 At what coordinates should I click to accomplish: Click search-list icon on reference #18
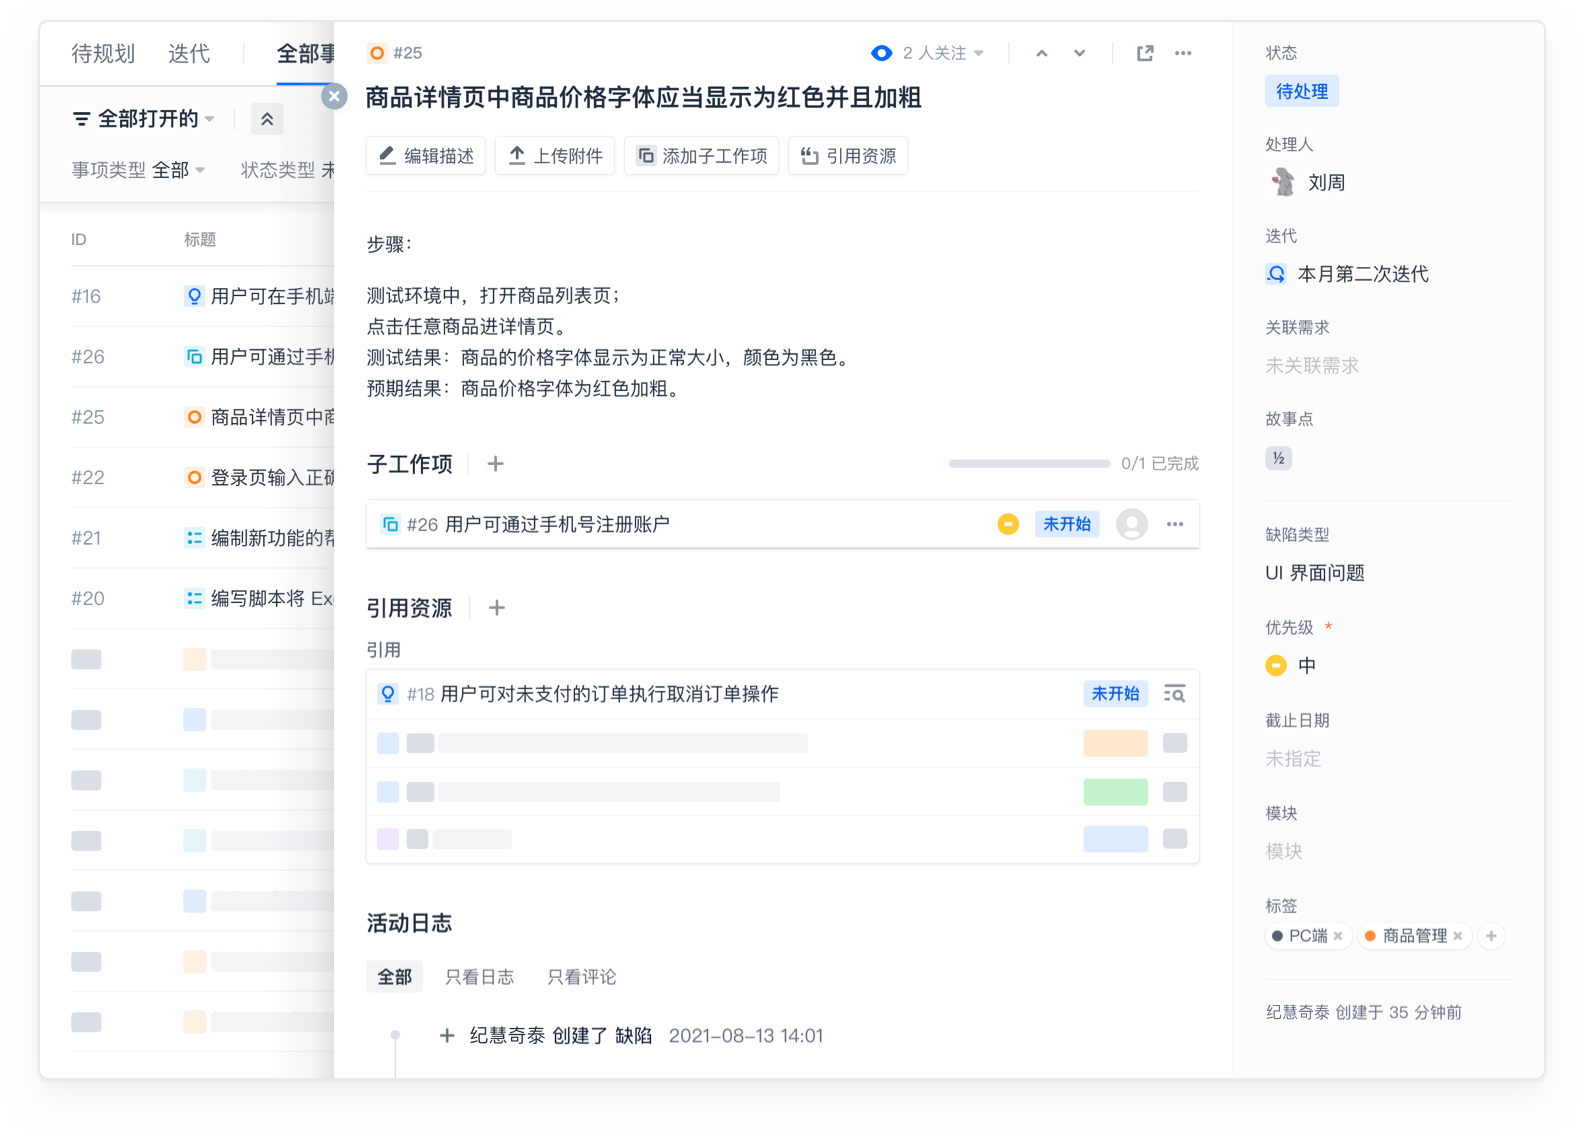(x=1175, y=694)
